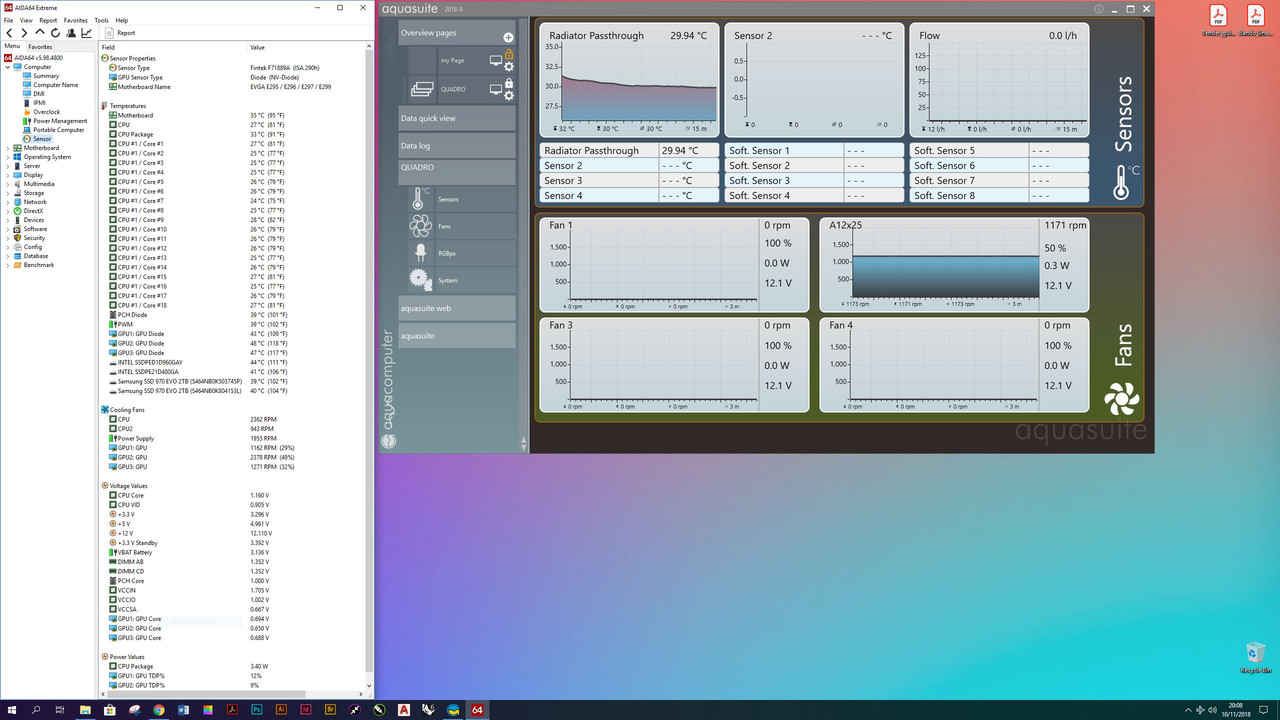Click aquasuite title bar help icon
The width and height of the screenshot is (1280, 720).
coord(1099,9)
